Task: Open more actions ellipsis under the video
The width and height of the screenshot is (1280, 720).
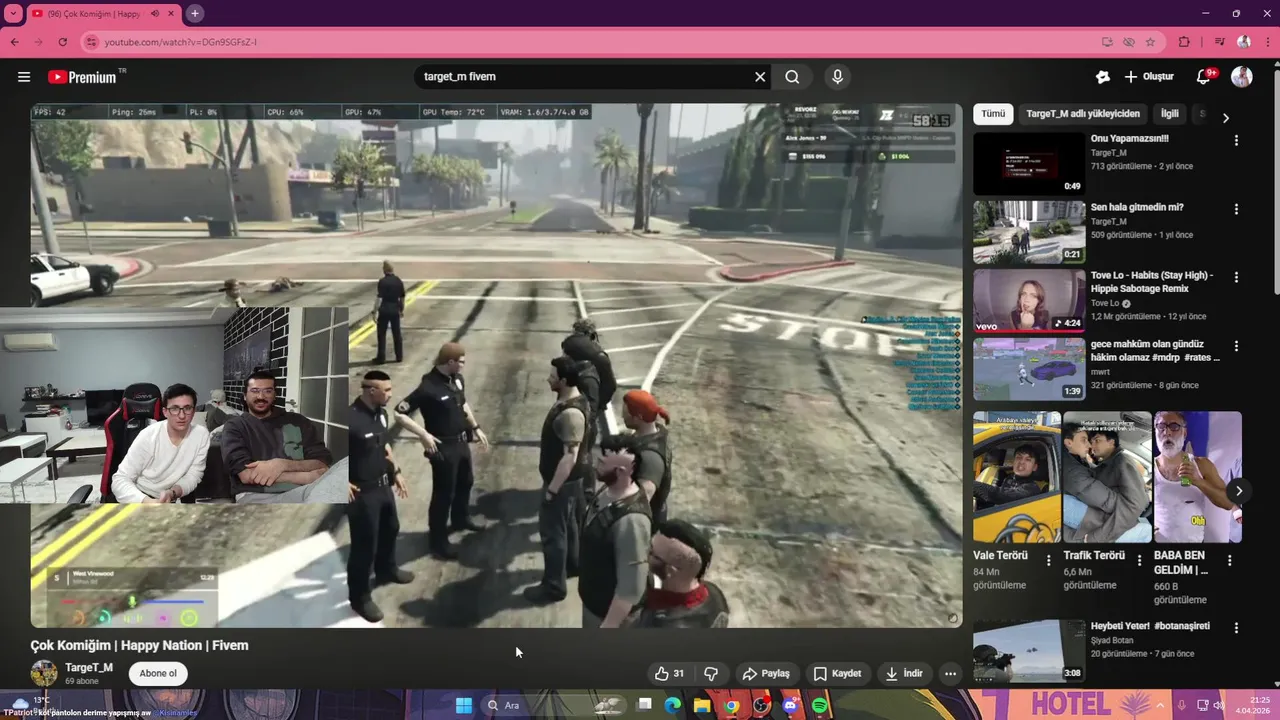Action: (x=950, y=673)
